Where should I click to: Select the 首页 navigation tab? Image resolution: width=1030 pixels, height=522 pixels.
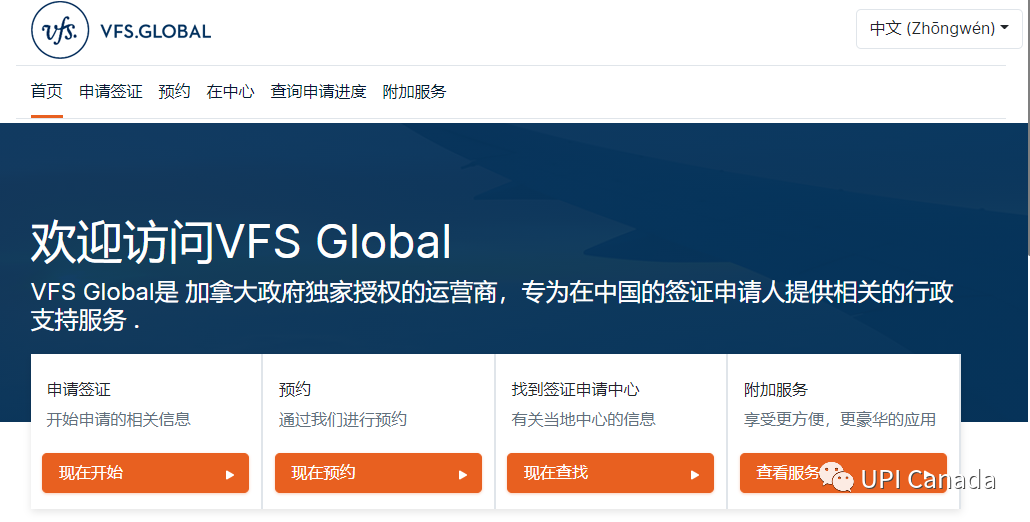coord(47,91)
